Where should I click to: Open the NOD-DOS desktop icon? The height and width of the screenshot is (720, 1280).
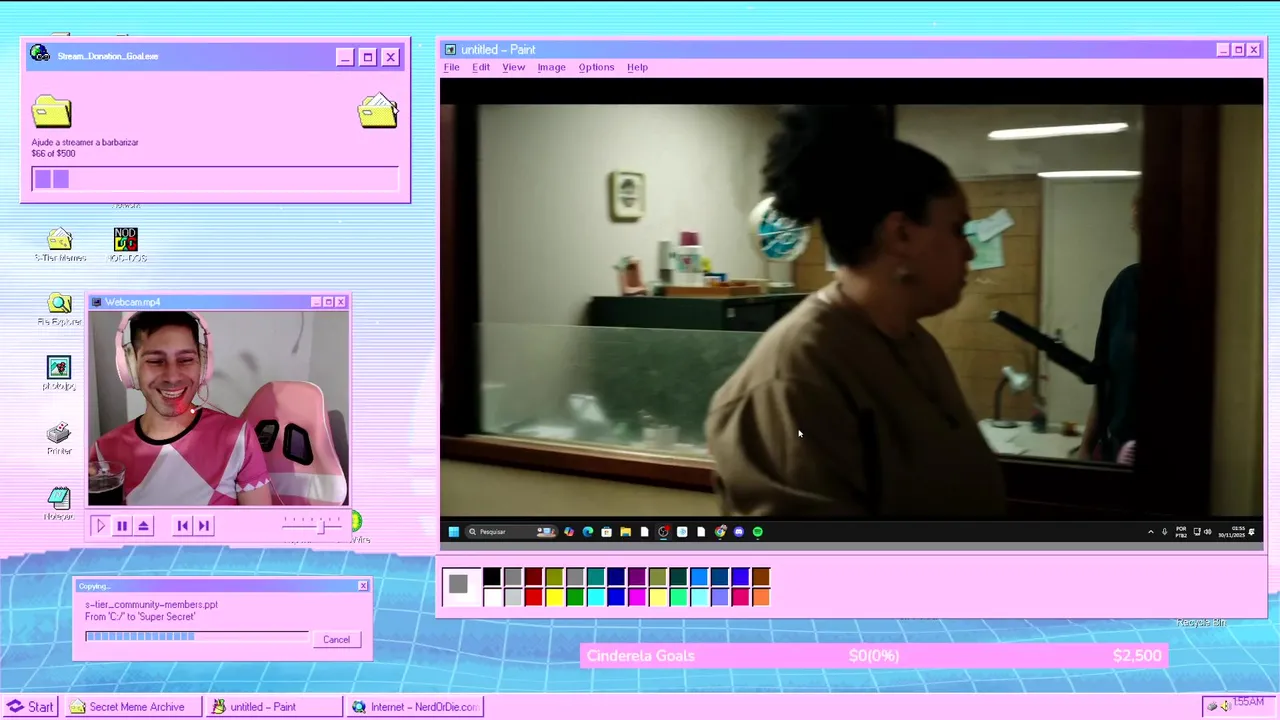pyautogui.click(x=126, y=245)
